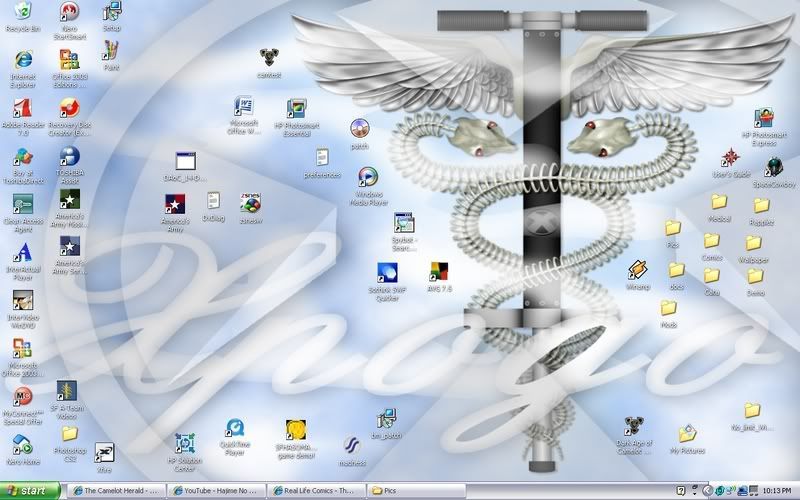Open InterActual Player shortcut
Viewport: 800px width, 500px height.
coord(22,253)
